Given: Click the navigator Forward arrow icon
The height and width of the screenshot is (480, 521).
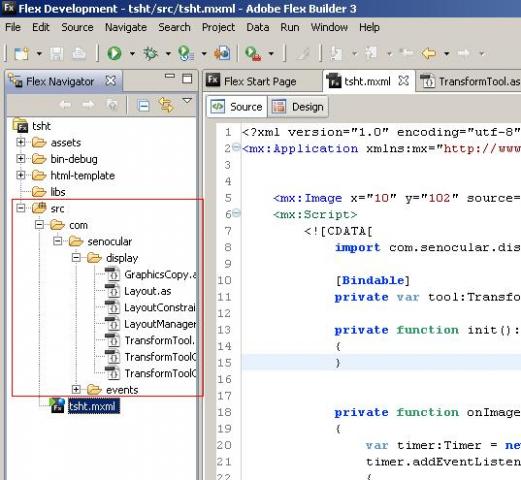Looking at the screenshot, I should pyautogui.click(x=88, y=105).
